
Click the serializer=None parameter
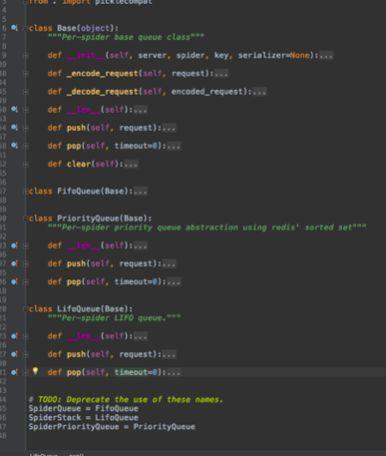click(273, 55)
